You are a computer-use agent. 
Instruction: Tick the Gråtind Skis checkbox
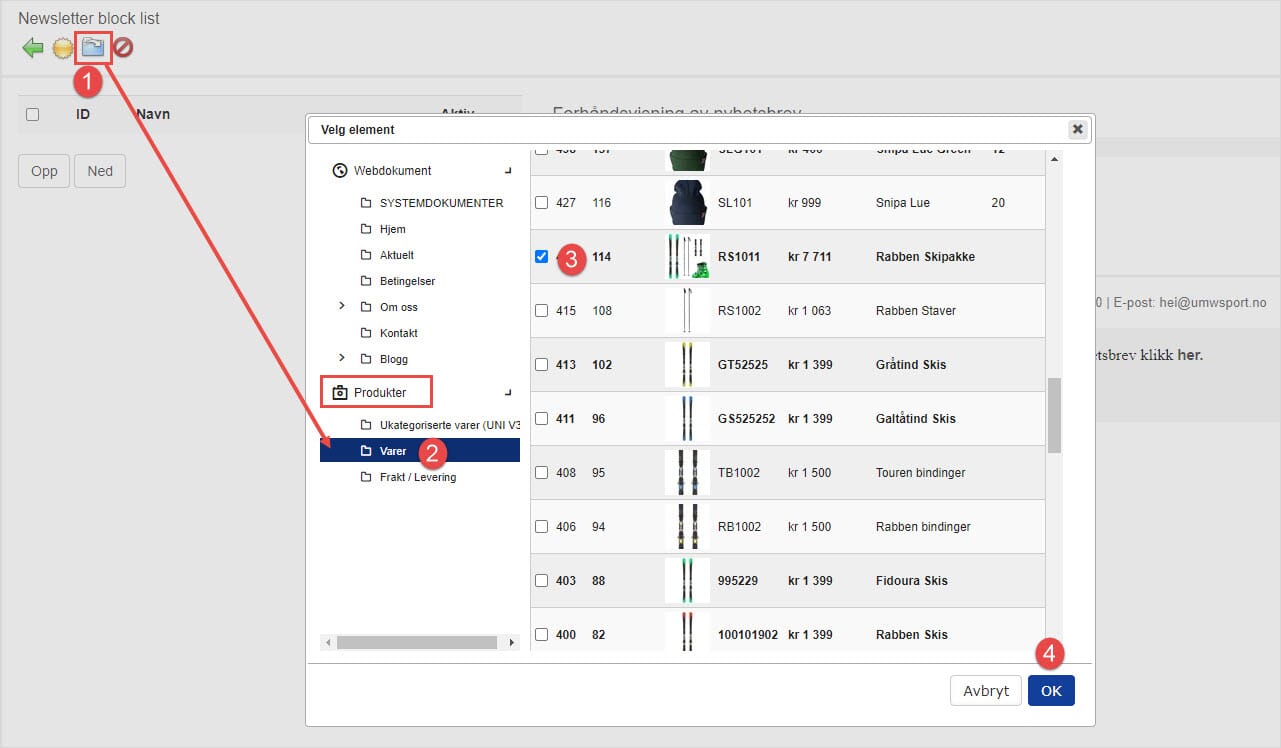point(541,365)
